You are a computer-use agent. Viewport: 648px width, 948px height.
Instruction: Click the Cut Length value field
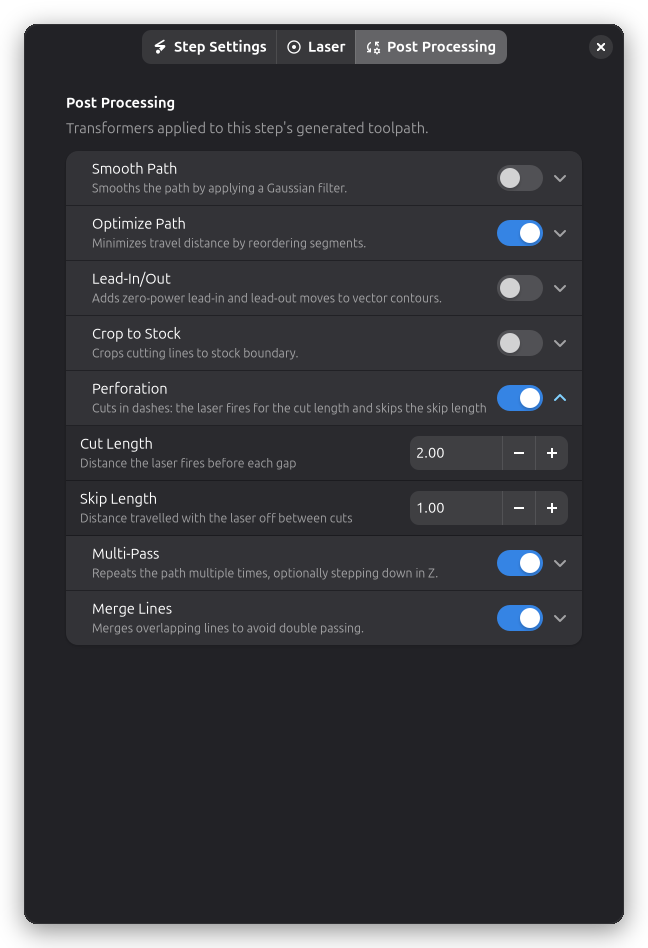point(456,453)
